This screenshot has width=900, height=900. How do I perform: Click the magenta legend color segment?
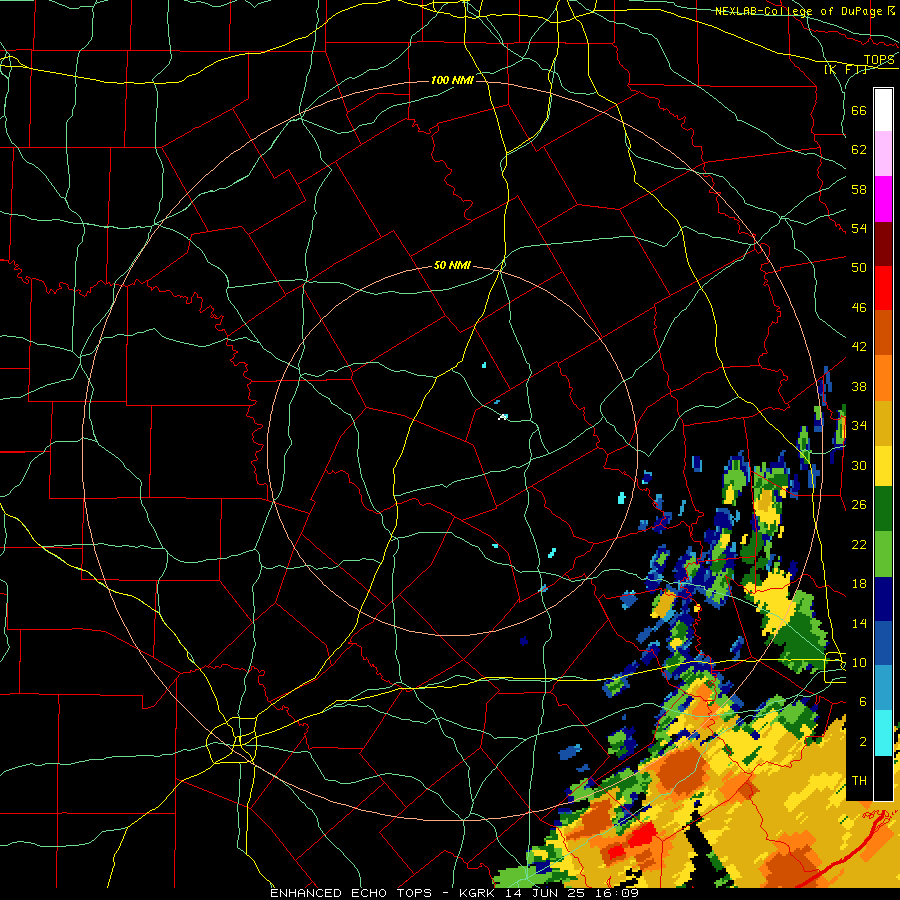point(883,199)
